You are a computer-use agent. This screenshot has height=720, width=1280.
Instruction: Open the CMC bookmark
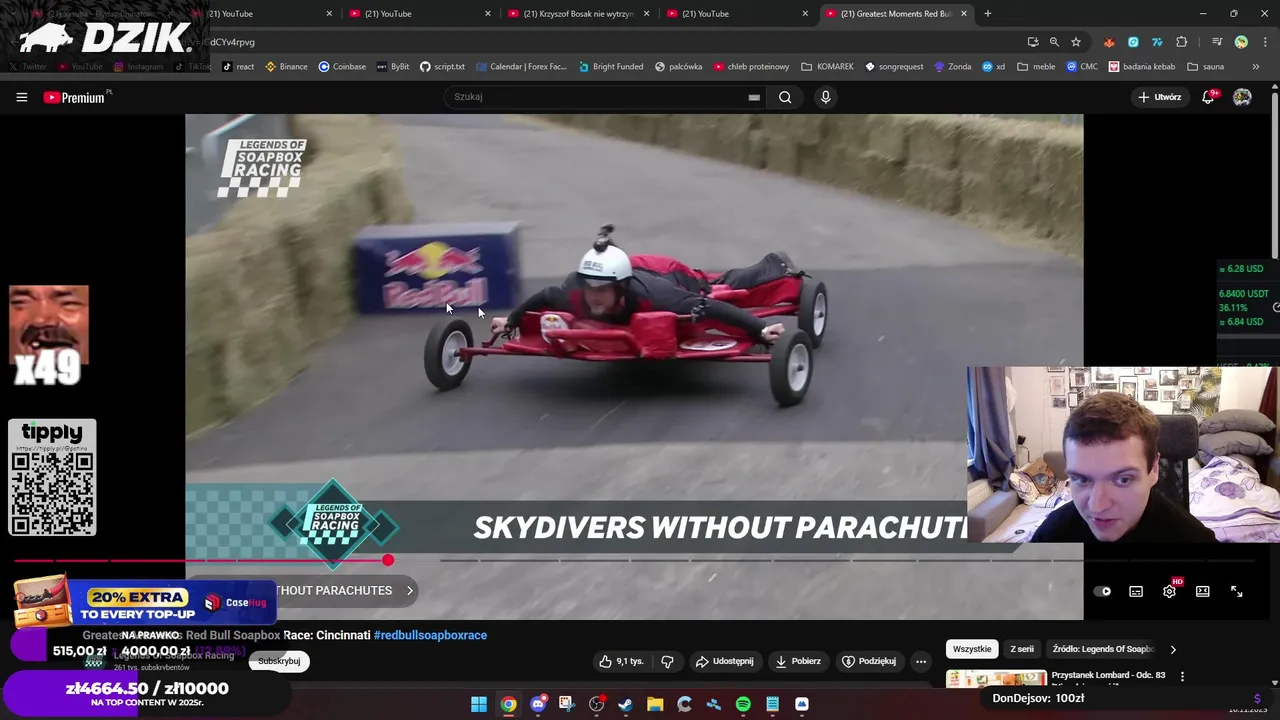pos(1081,67)
